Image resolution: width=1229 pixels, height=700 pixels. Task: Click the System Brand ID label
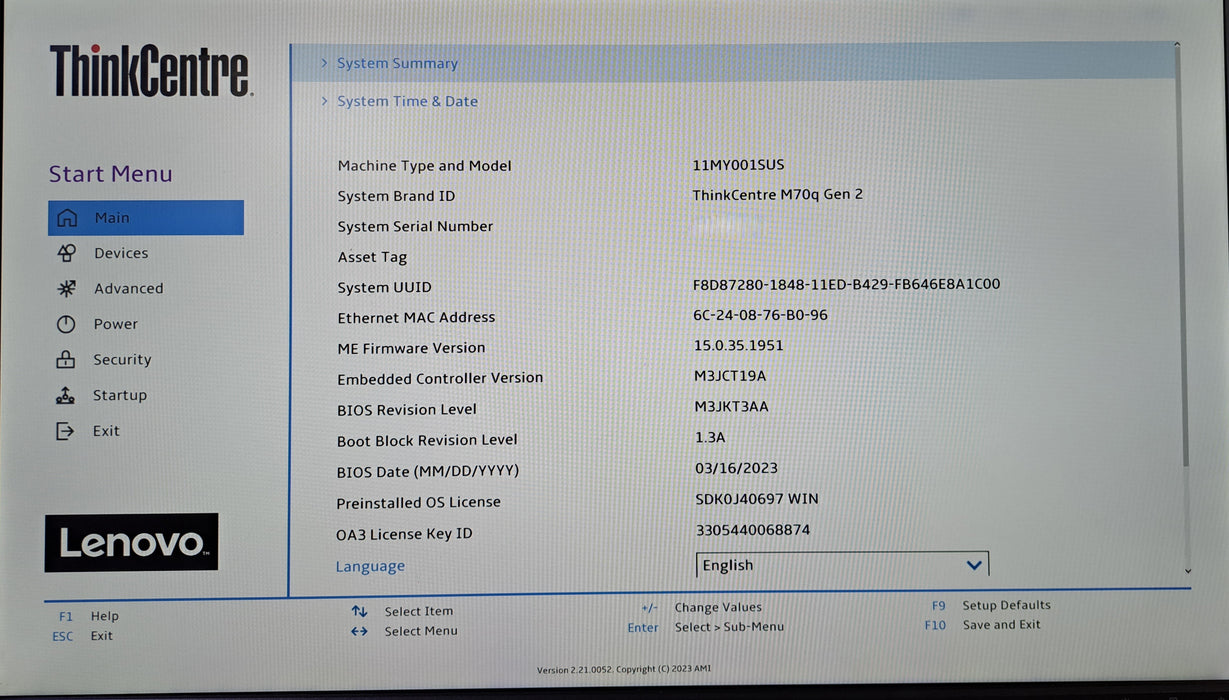(396, 196)
